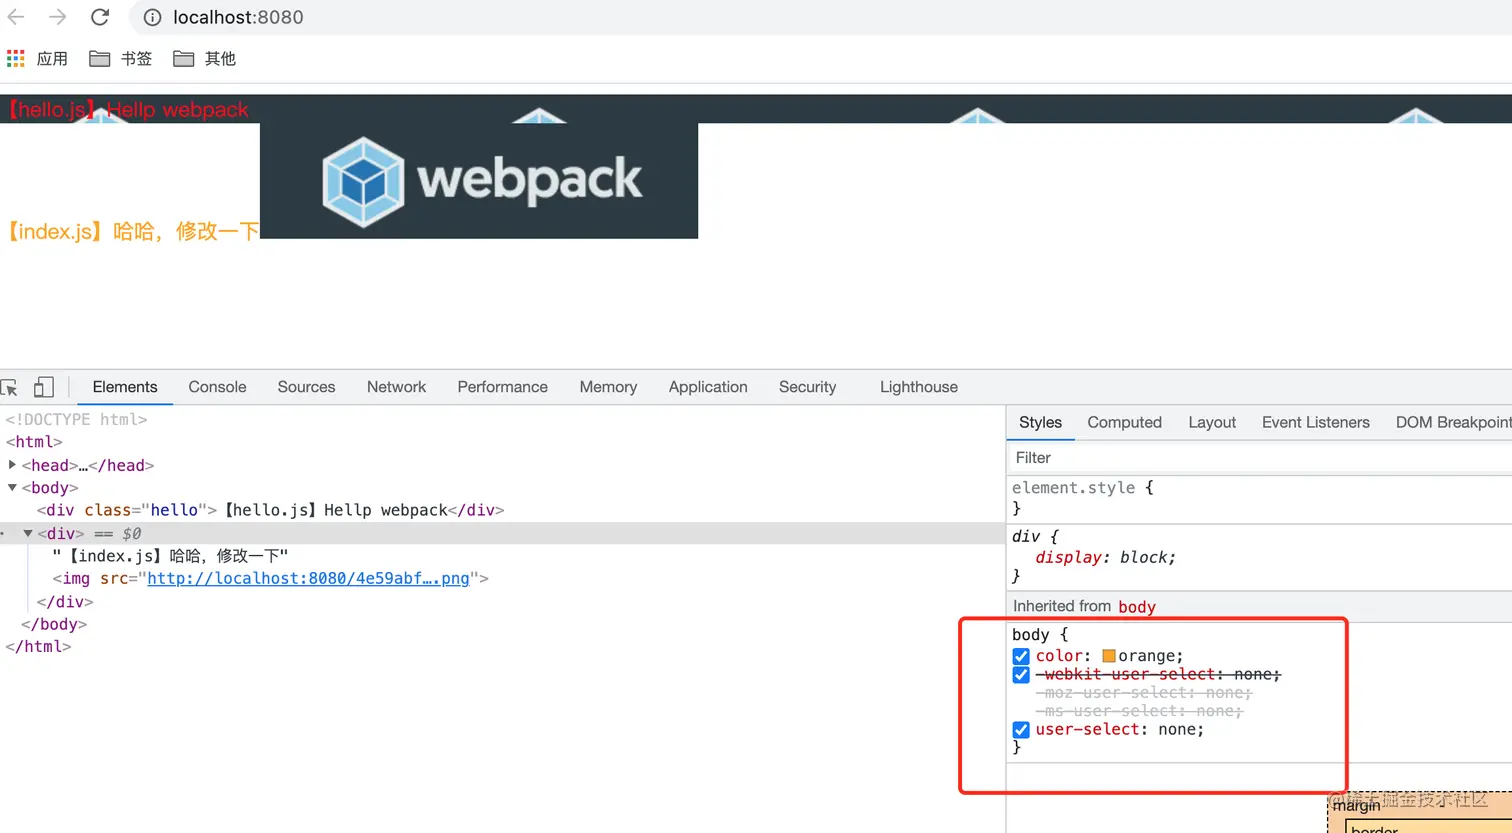Show the Event Listeners tab

pyautogui.click(x=1315, y=423)
